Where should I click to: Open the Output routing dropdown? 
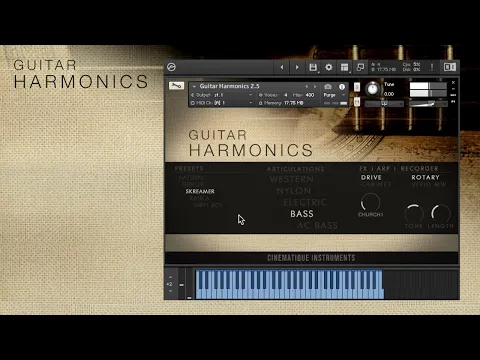251,95
